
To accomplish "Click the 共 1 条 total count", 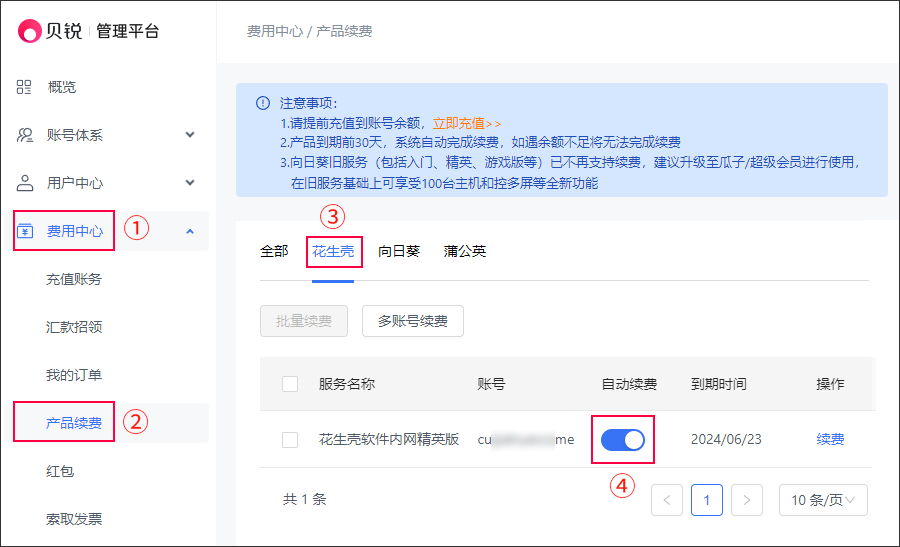I will (x=304, y=499).
